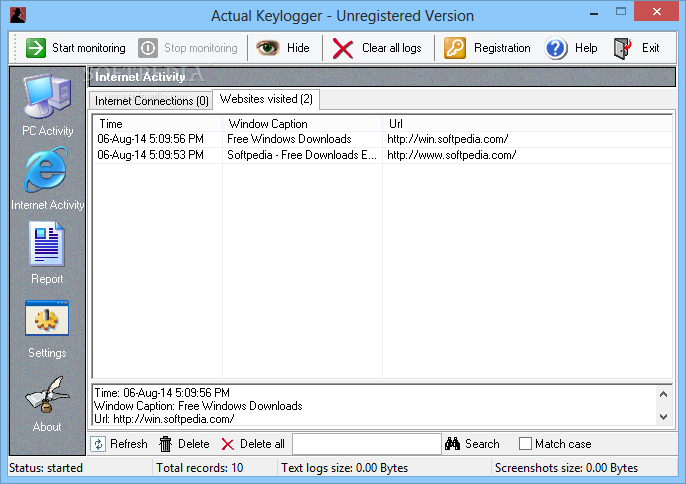Screen dimensions: 686x484
Task: Select the Internet Explorer icon for Internet Activity
Action: pyautogui.click(x=46, y=170)
